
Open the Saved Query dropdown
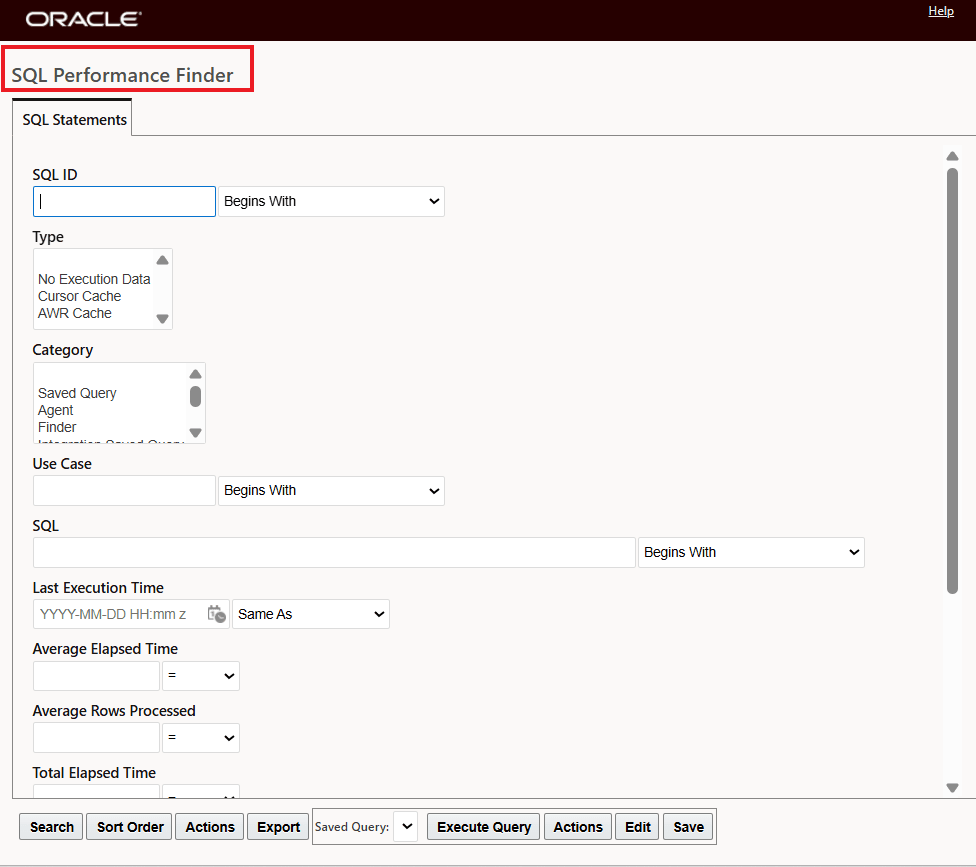pyautogui.click(x=405, y=826)
